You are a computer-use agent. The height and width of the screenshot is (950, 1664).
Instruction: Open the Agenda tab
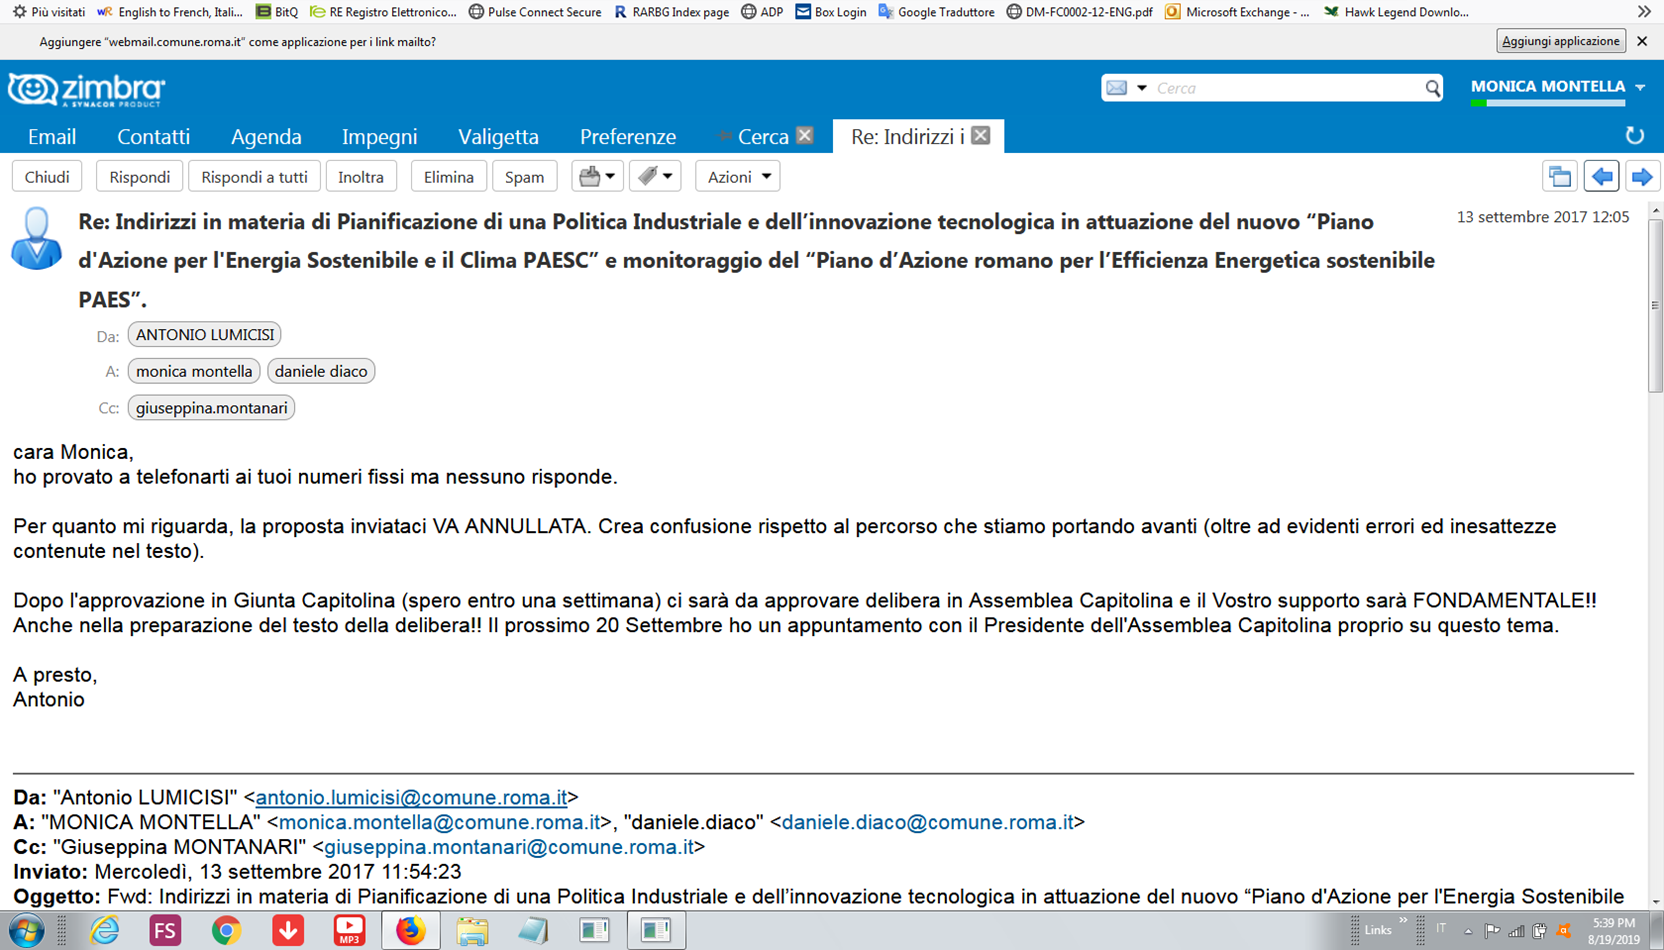[x=266, y=136]
